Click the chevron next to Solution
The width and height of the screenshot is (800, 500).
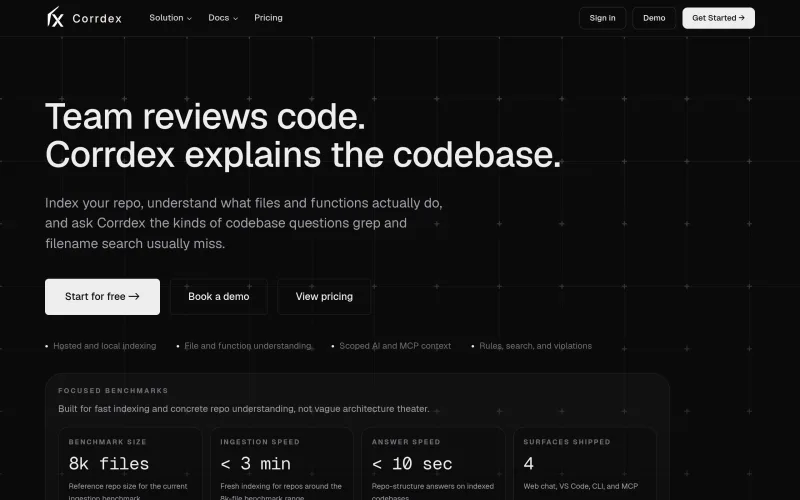tap(189, 18)
